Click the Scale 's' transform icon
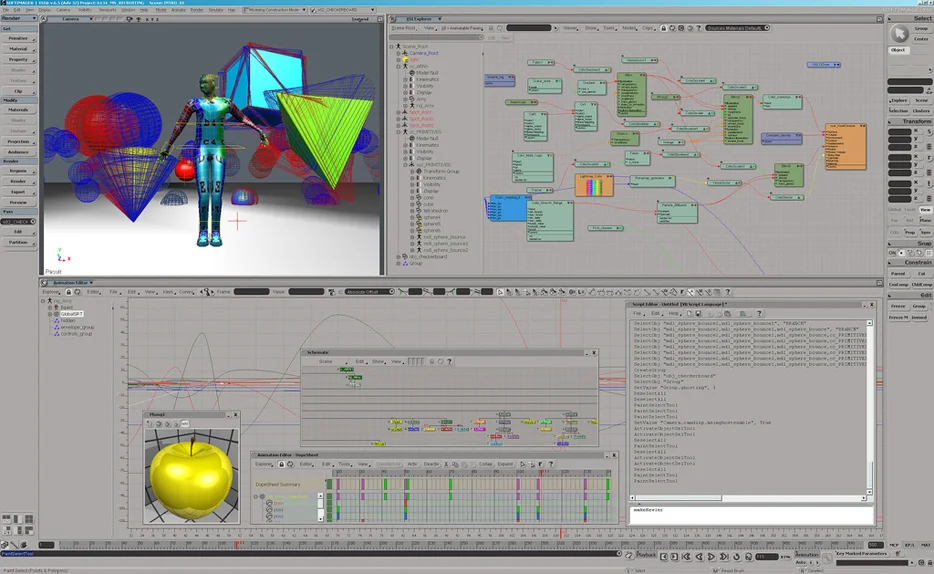This screenshot has height=574, width=934. pos(928,132)
